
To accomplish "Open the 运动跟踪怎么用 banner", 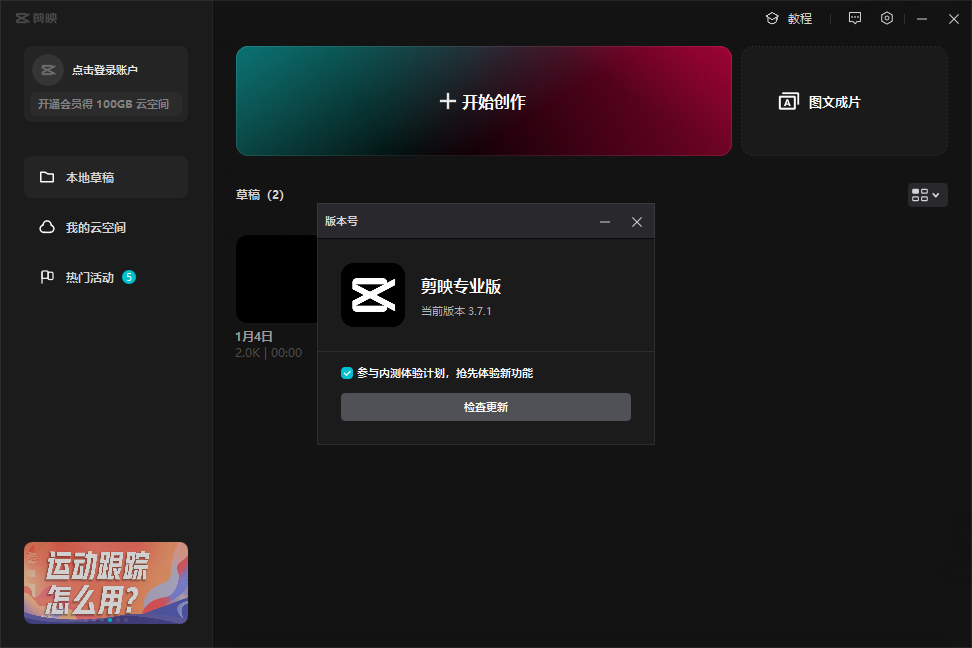I will coord(106,582).
